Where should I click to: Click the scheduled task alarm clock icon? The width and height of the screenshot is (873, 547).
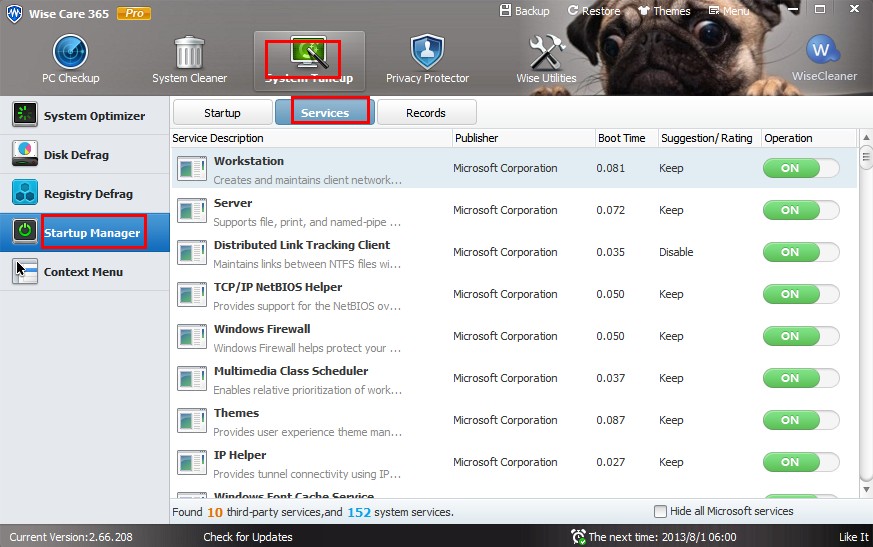(x=578, y=536)
